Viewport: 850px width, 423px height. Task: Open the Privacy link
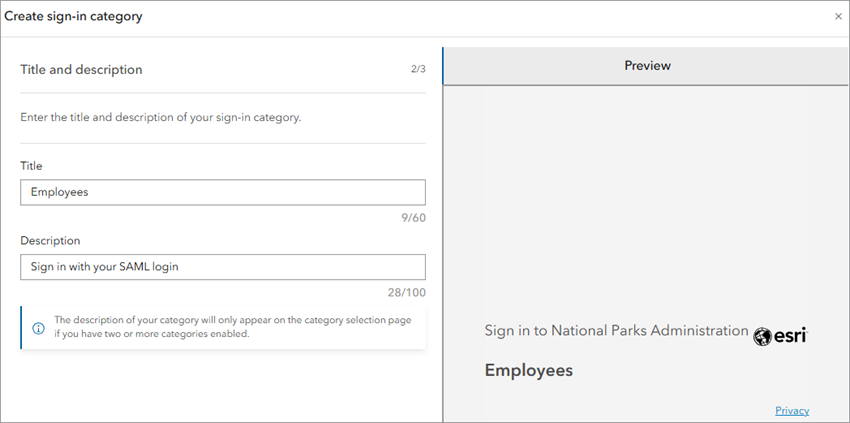[x=791, y=411]
